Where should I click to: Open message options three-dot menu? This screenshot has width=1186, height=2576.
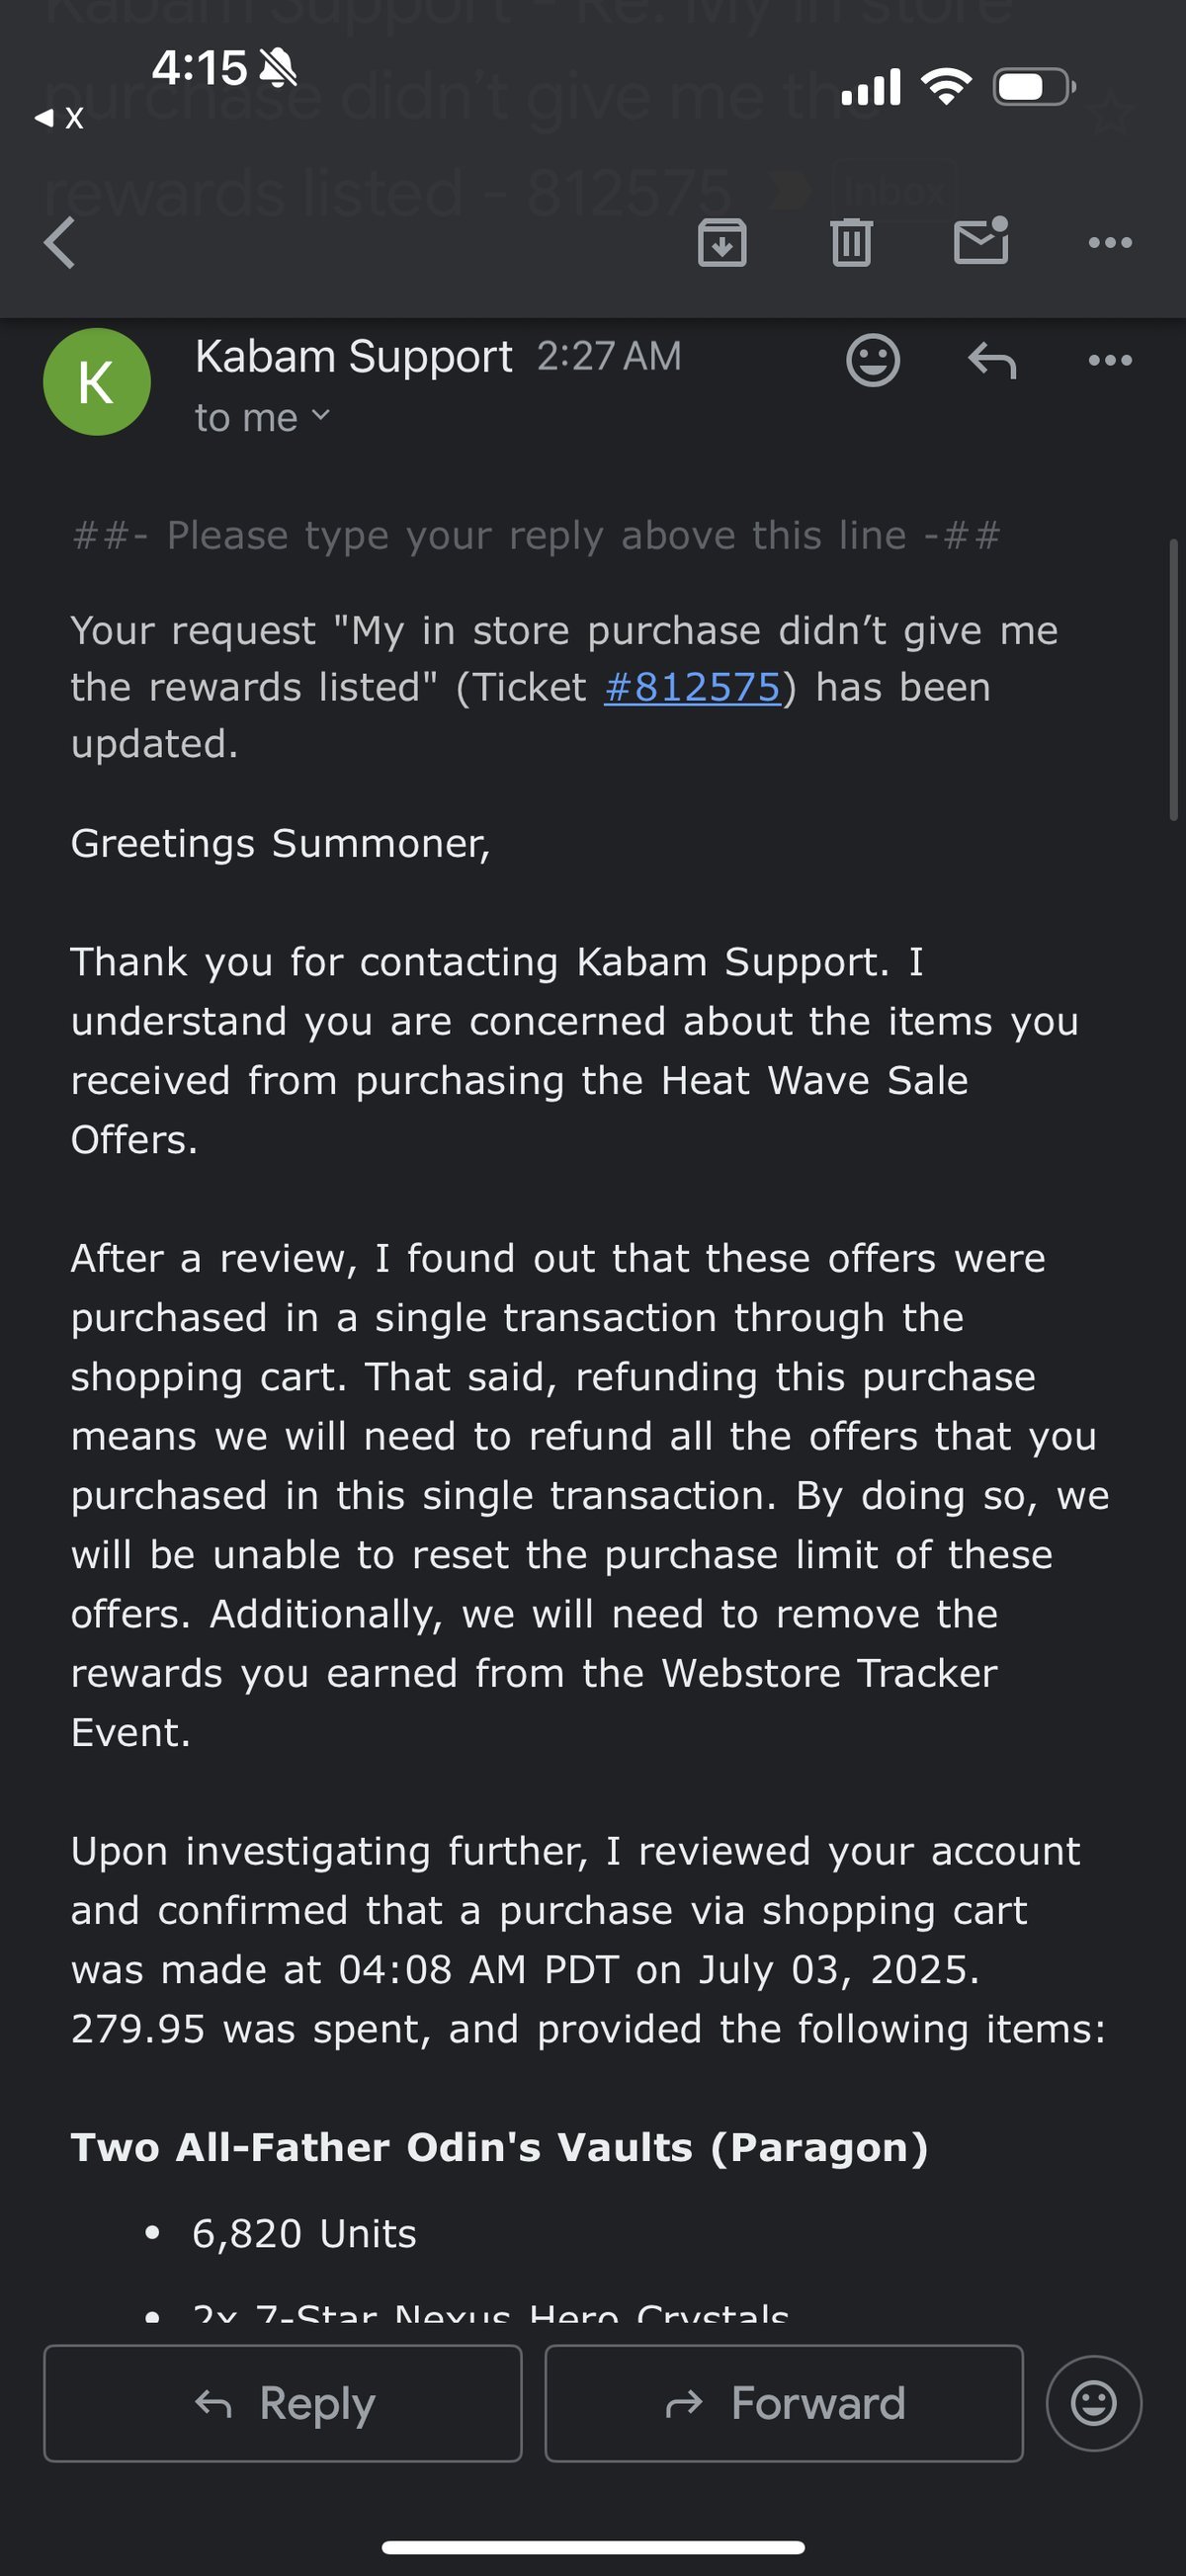[x=1110, y=360]
